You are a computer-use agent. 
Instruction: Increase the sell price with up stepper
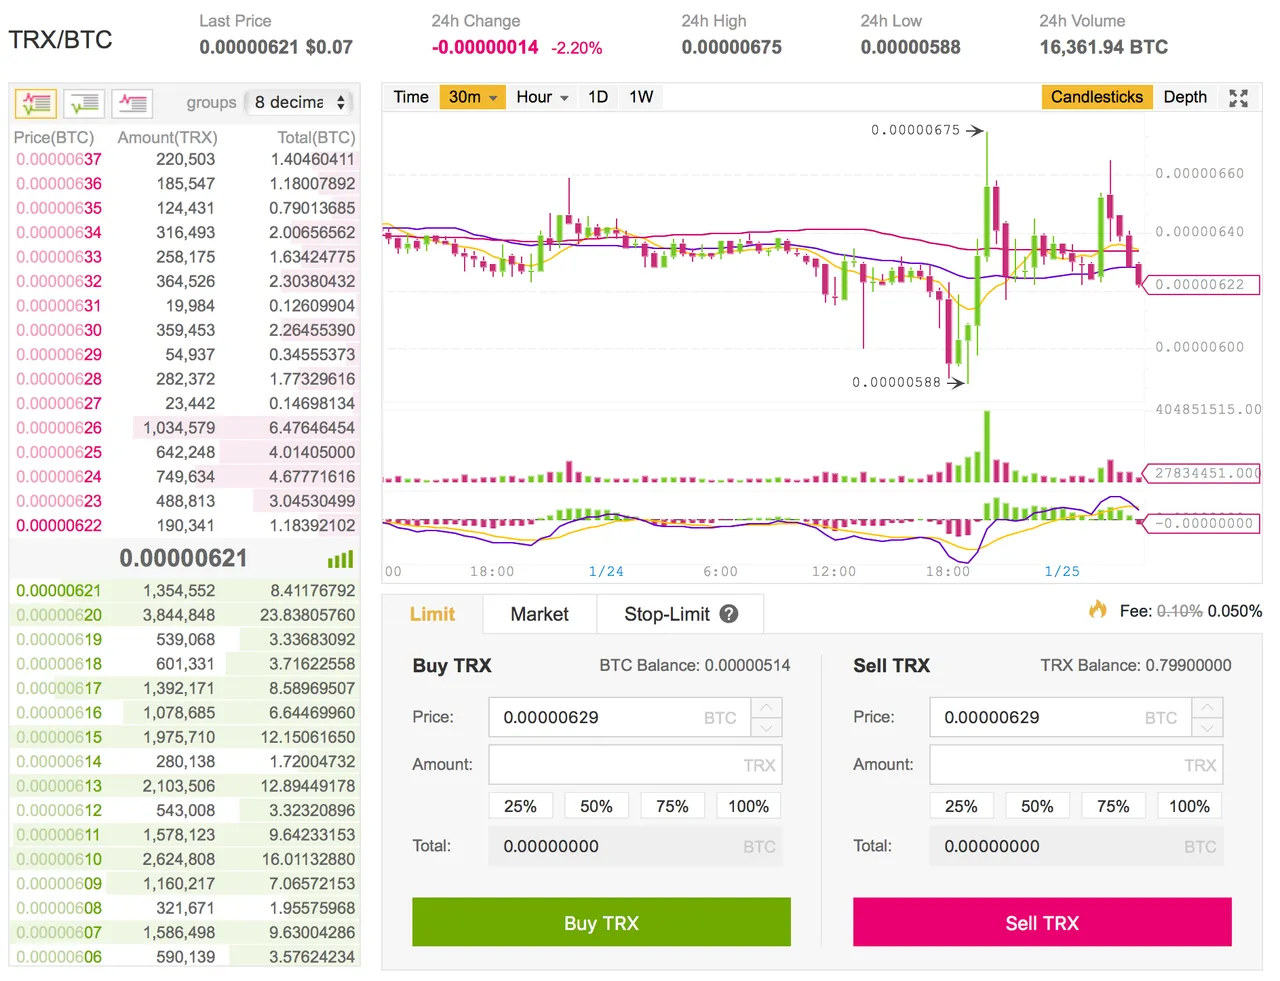click(1207, 707)
